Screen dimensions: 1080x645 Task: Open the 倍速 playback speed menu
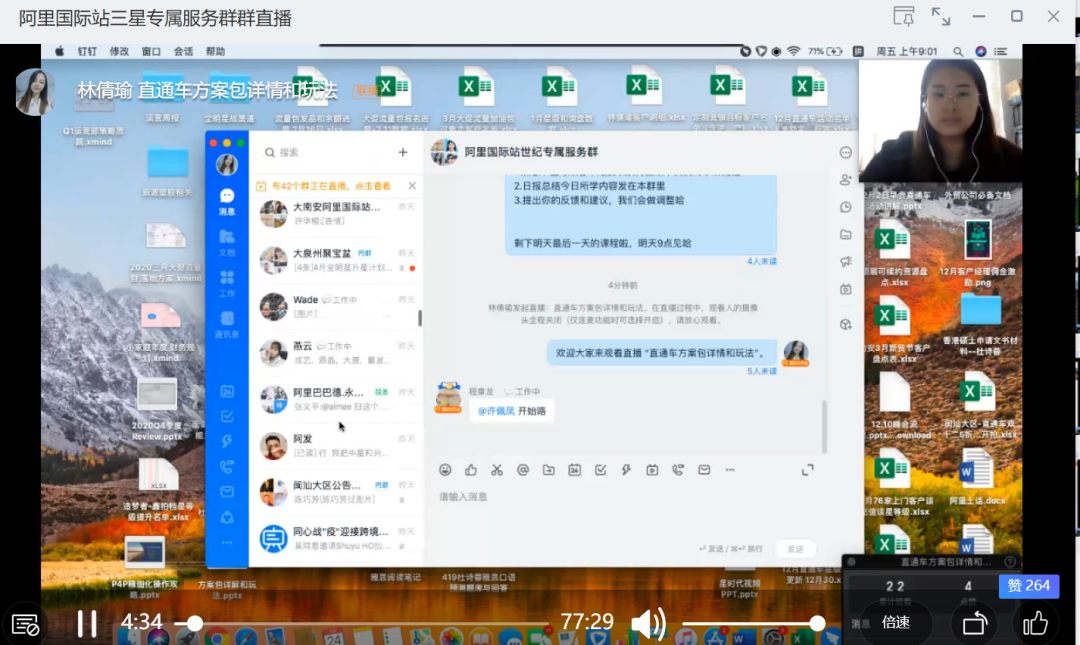pyautogui.click(x=895, y=622)
